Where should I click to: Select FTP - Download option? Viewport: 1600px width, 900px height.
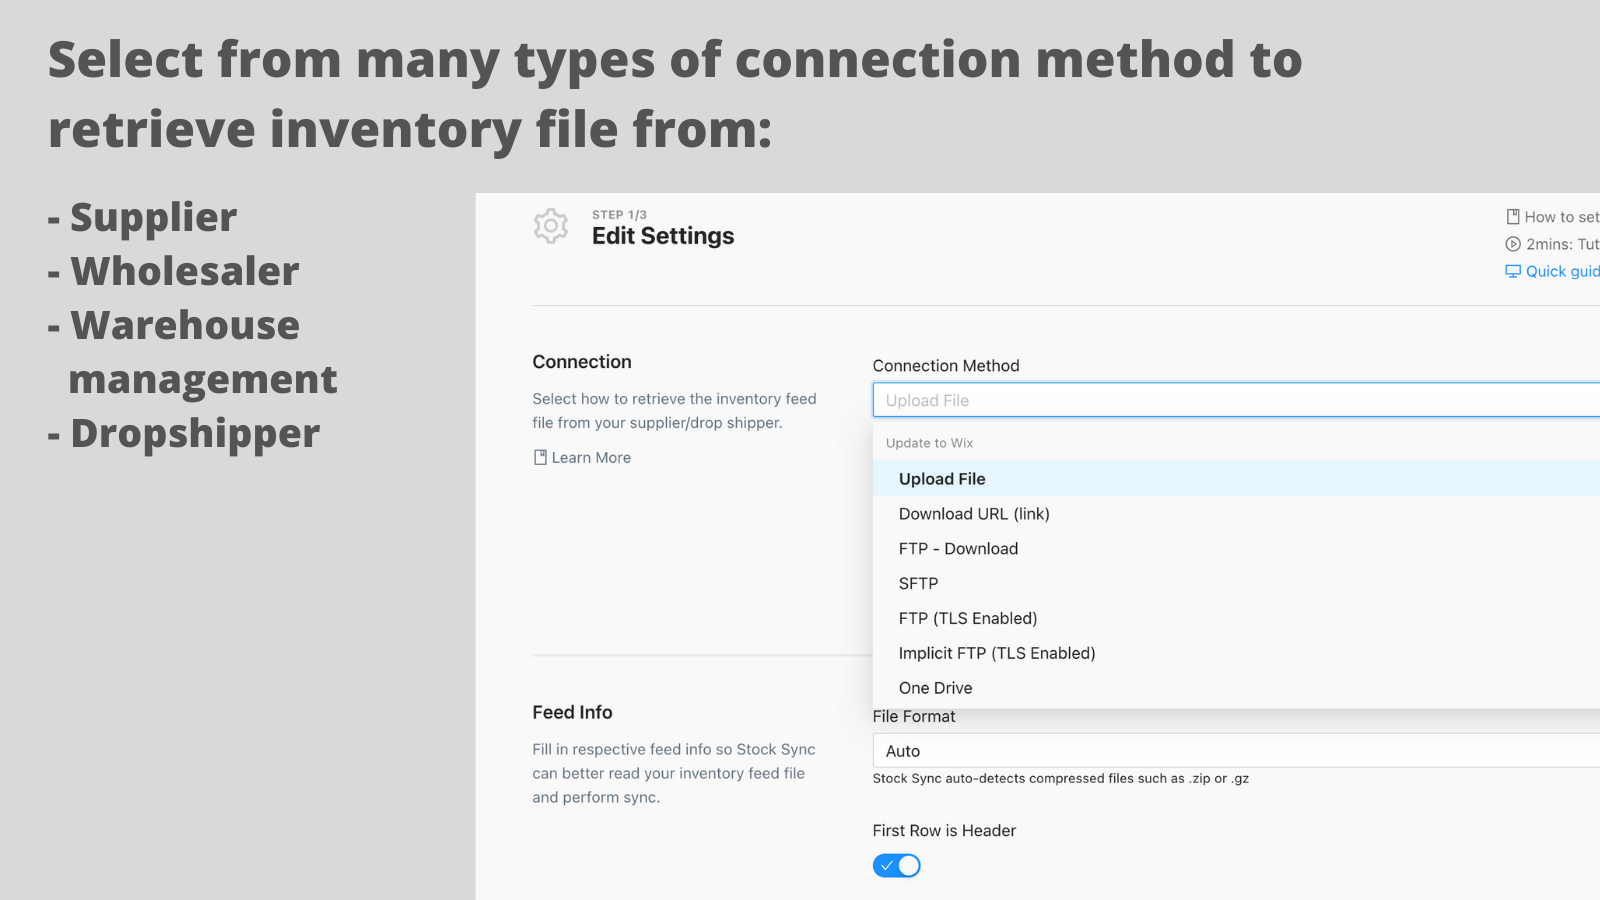[958, 549]
